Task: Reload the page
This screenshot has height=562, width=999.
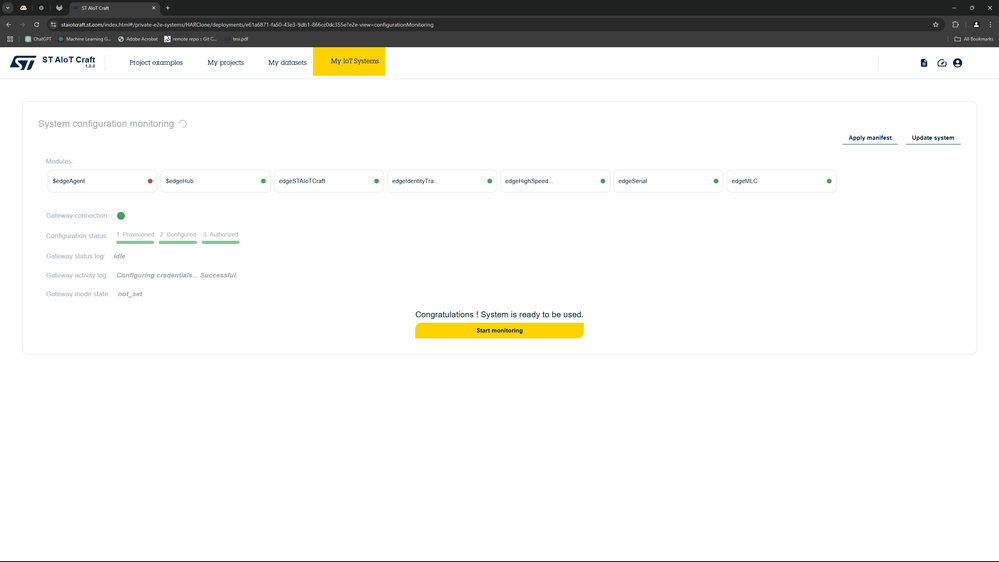Action: click(x=36, y=25)
